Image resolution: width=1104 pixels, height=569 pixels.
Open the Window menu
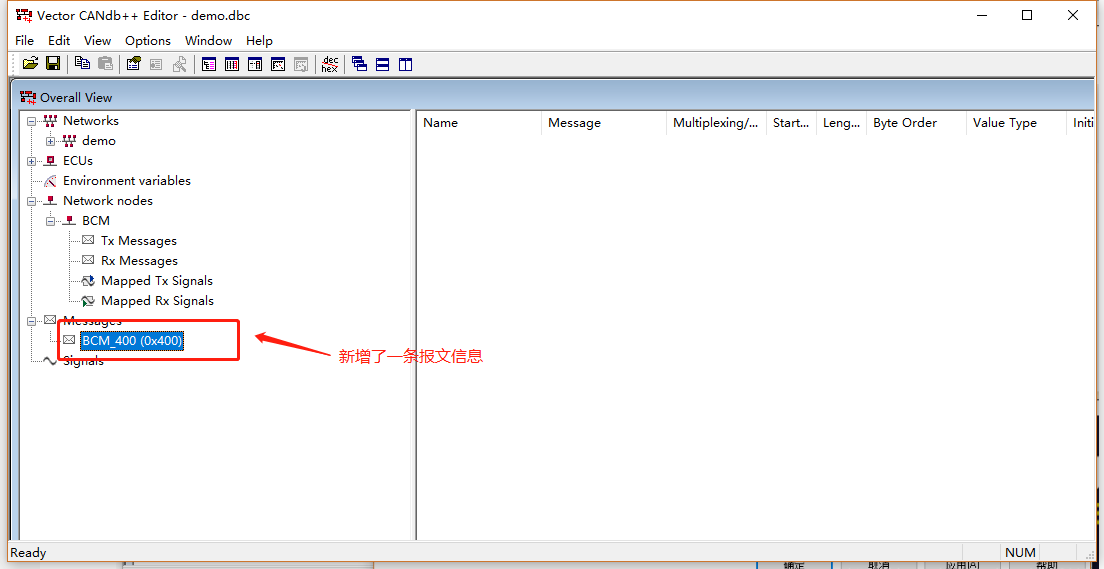pyautogui.click(x=208, y=40)
